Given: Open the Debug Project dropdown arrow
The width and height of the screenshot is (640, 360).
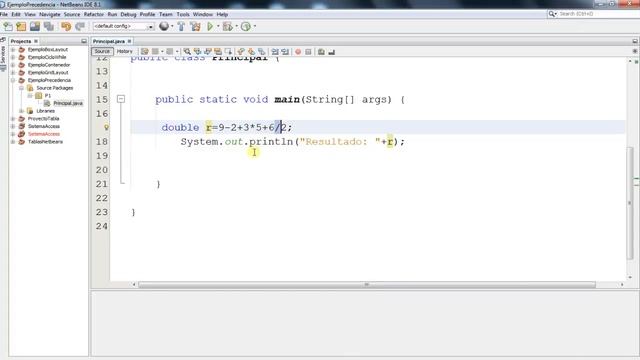Looking at the screenshot, I should click(236, 27).
